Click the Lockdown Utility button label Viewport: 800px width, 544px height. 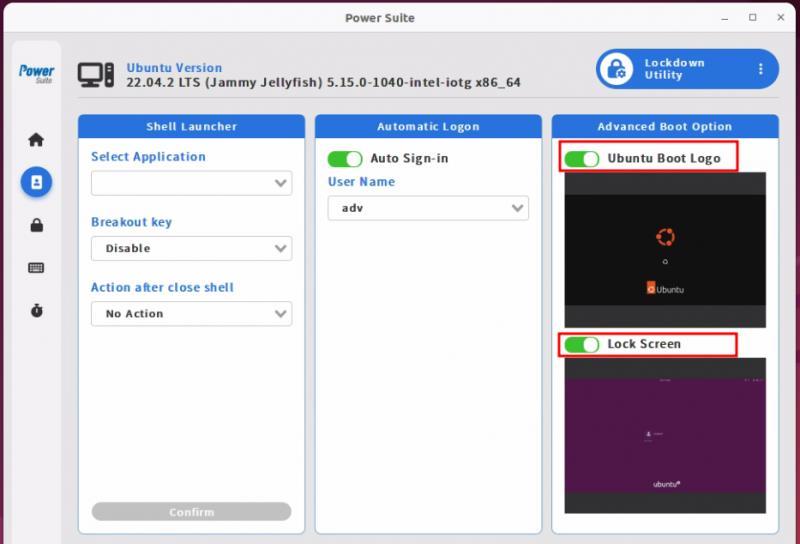[x=674, y=69]
